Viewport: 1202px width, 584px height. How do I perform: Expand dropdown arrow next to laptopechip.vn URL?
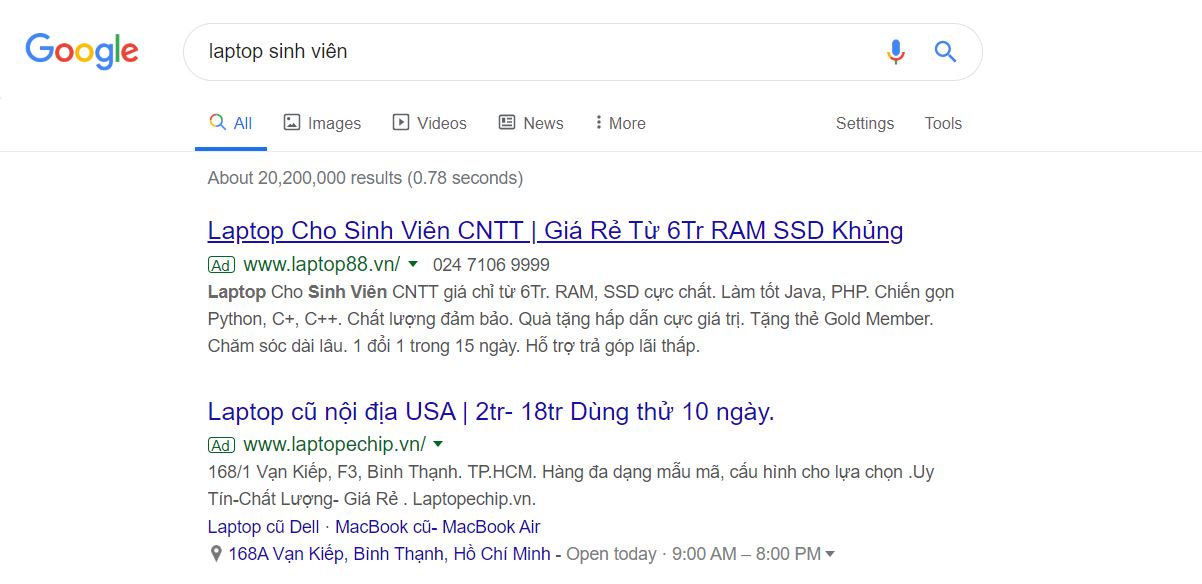coord(438,445)
